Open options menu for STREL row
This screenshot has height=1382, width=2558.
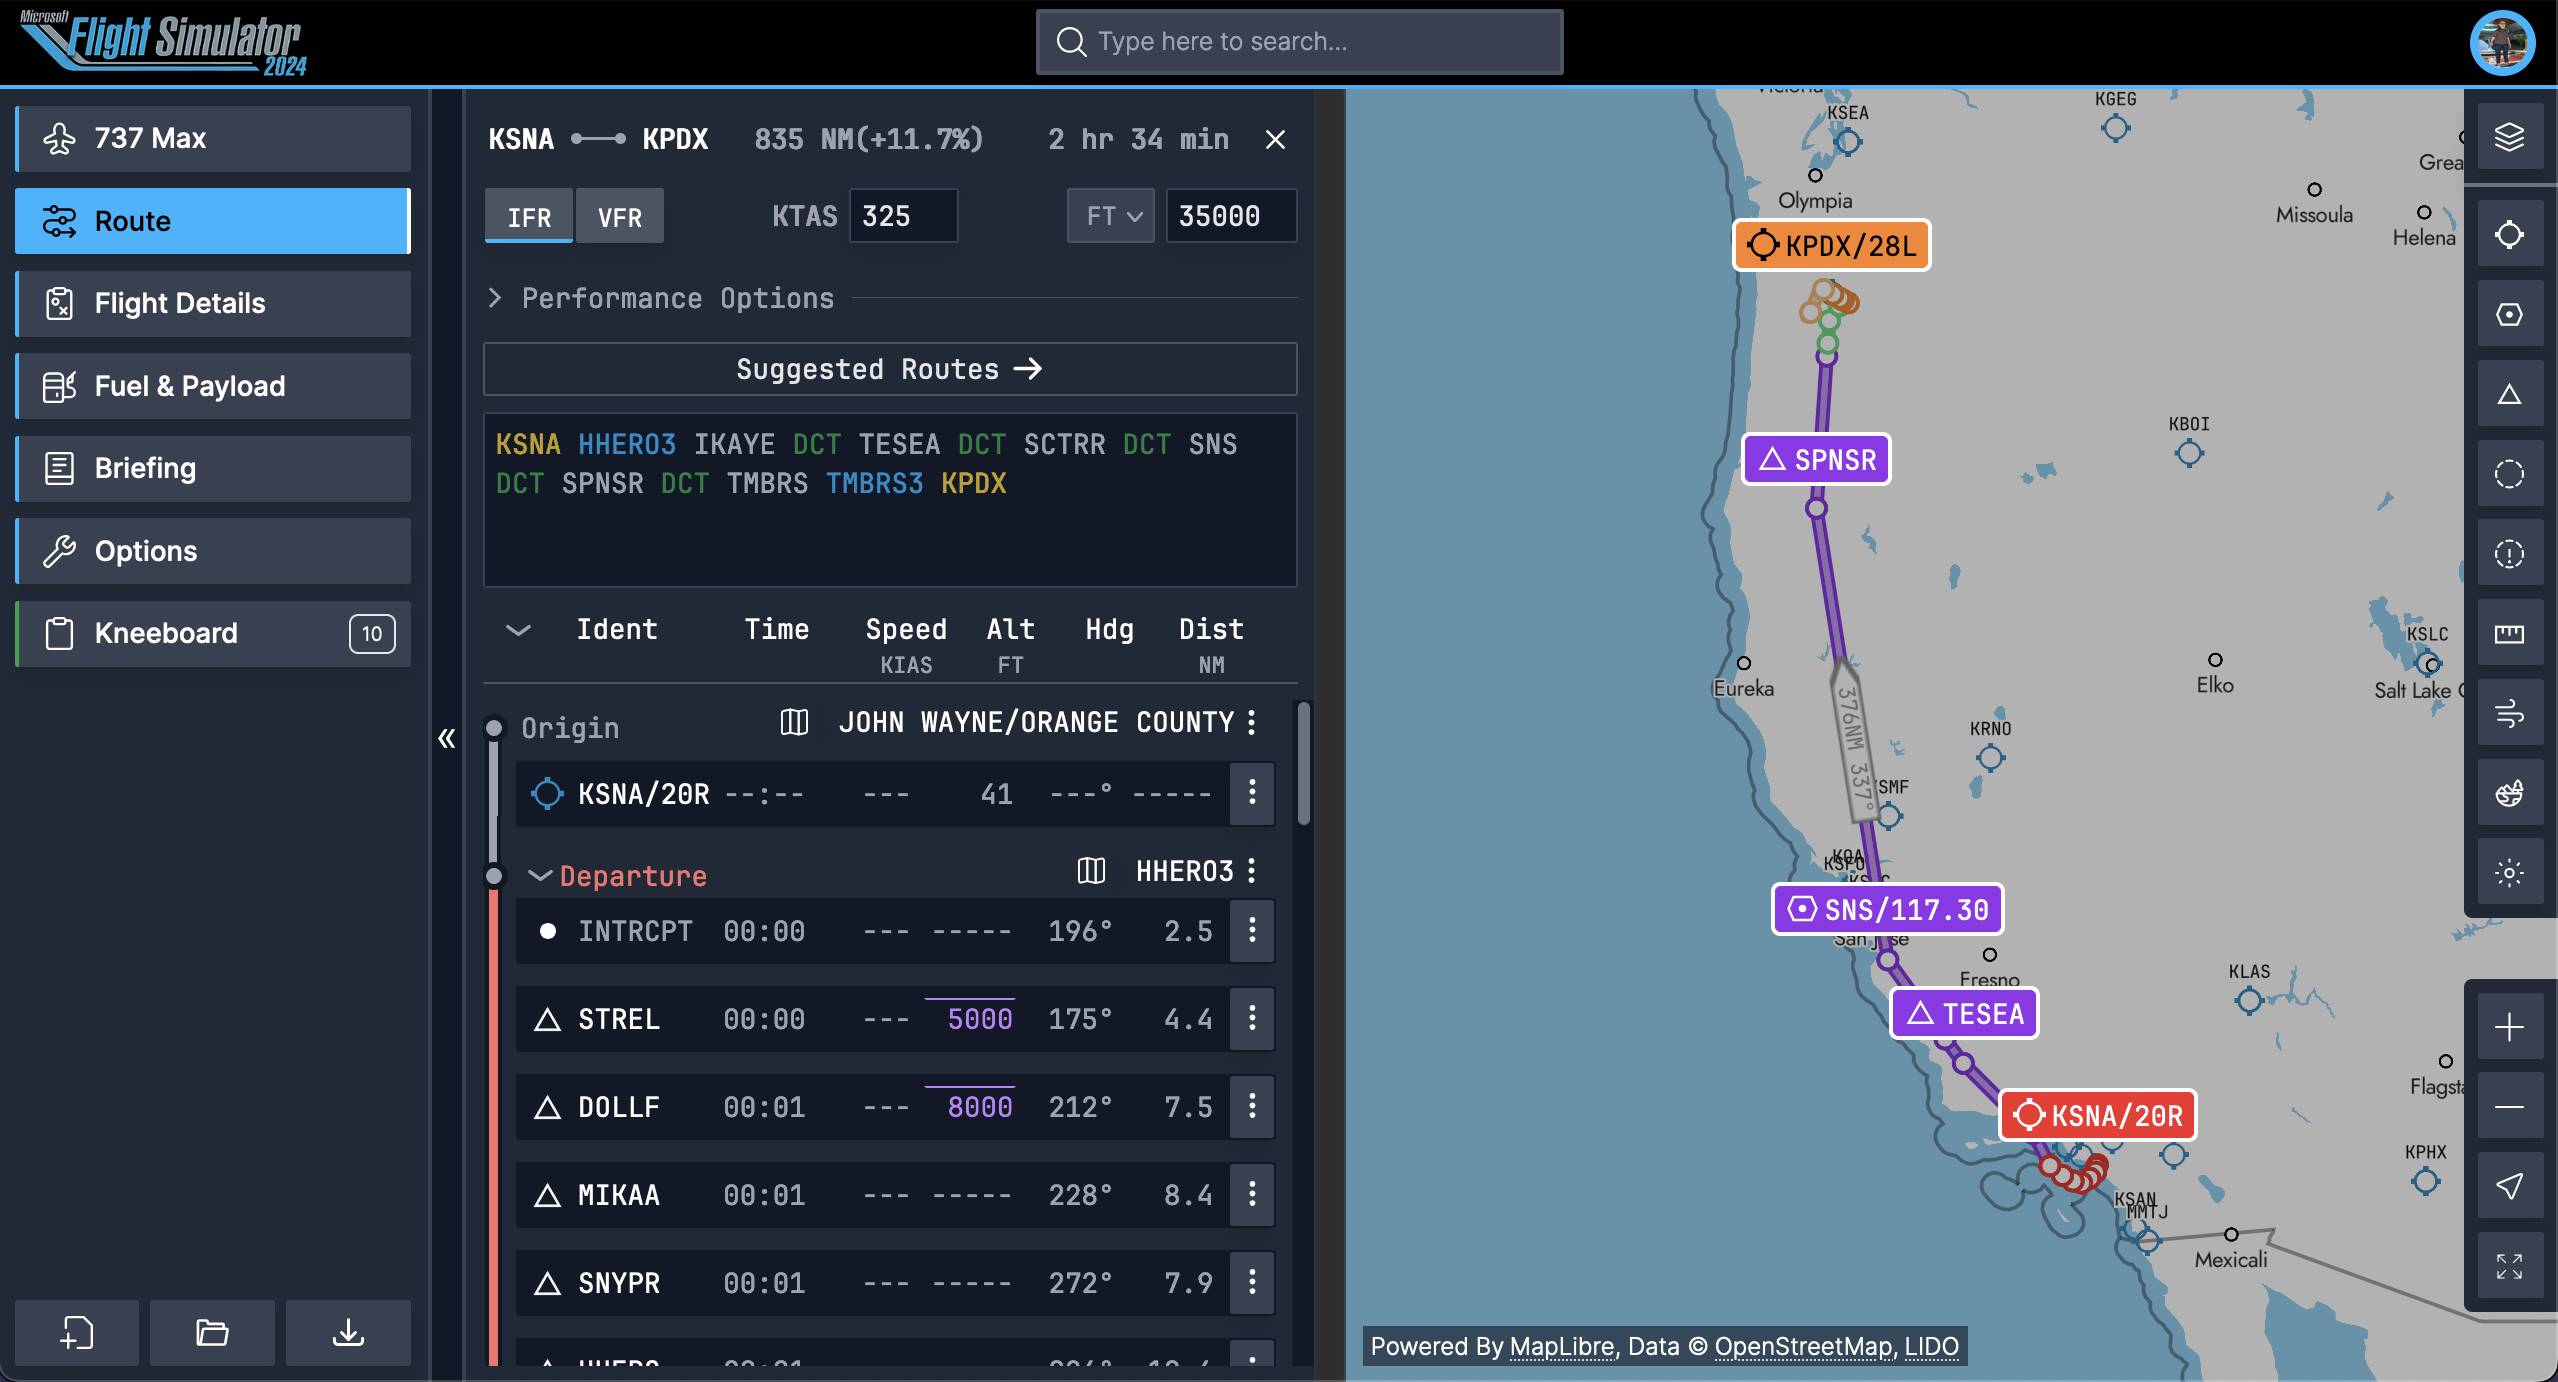pos(1252,1019)
